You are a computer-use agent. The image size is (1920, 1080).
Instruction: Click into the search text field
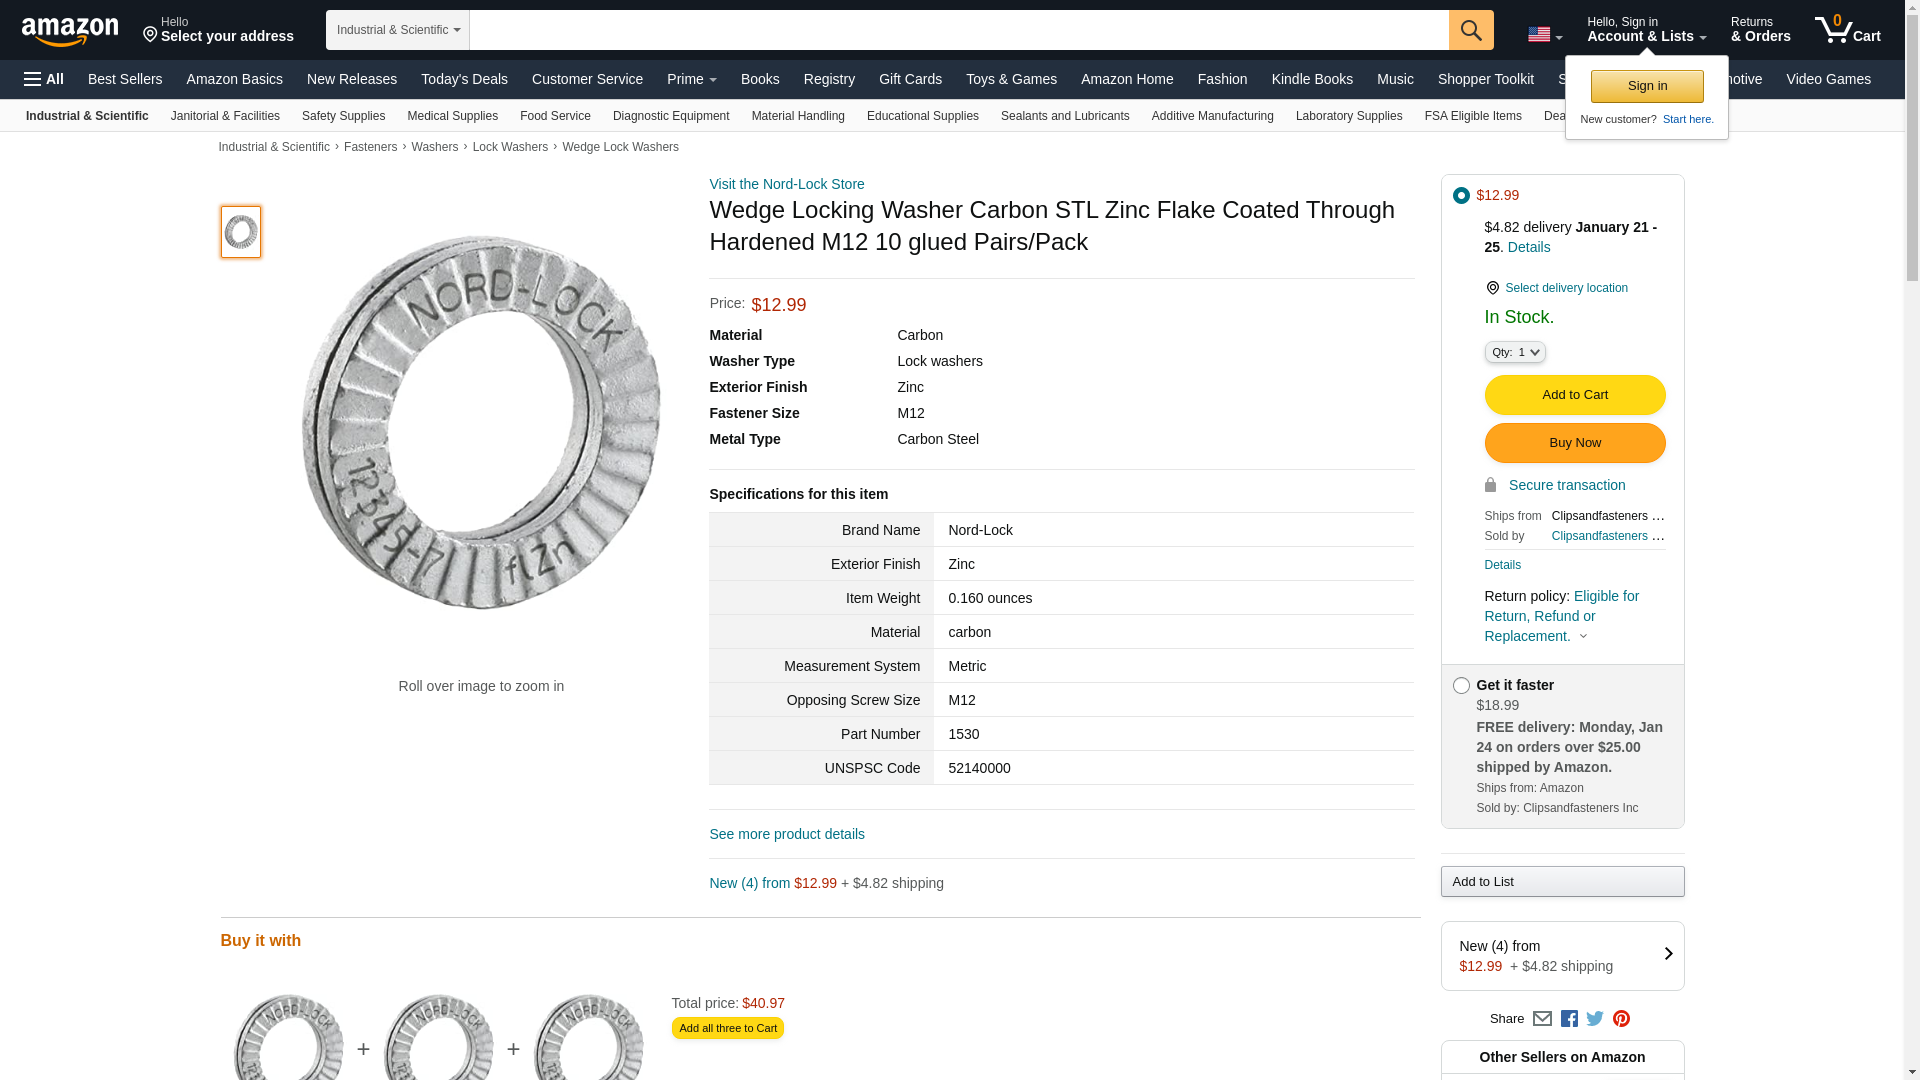(958, 30)
